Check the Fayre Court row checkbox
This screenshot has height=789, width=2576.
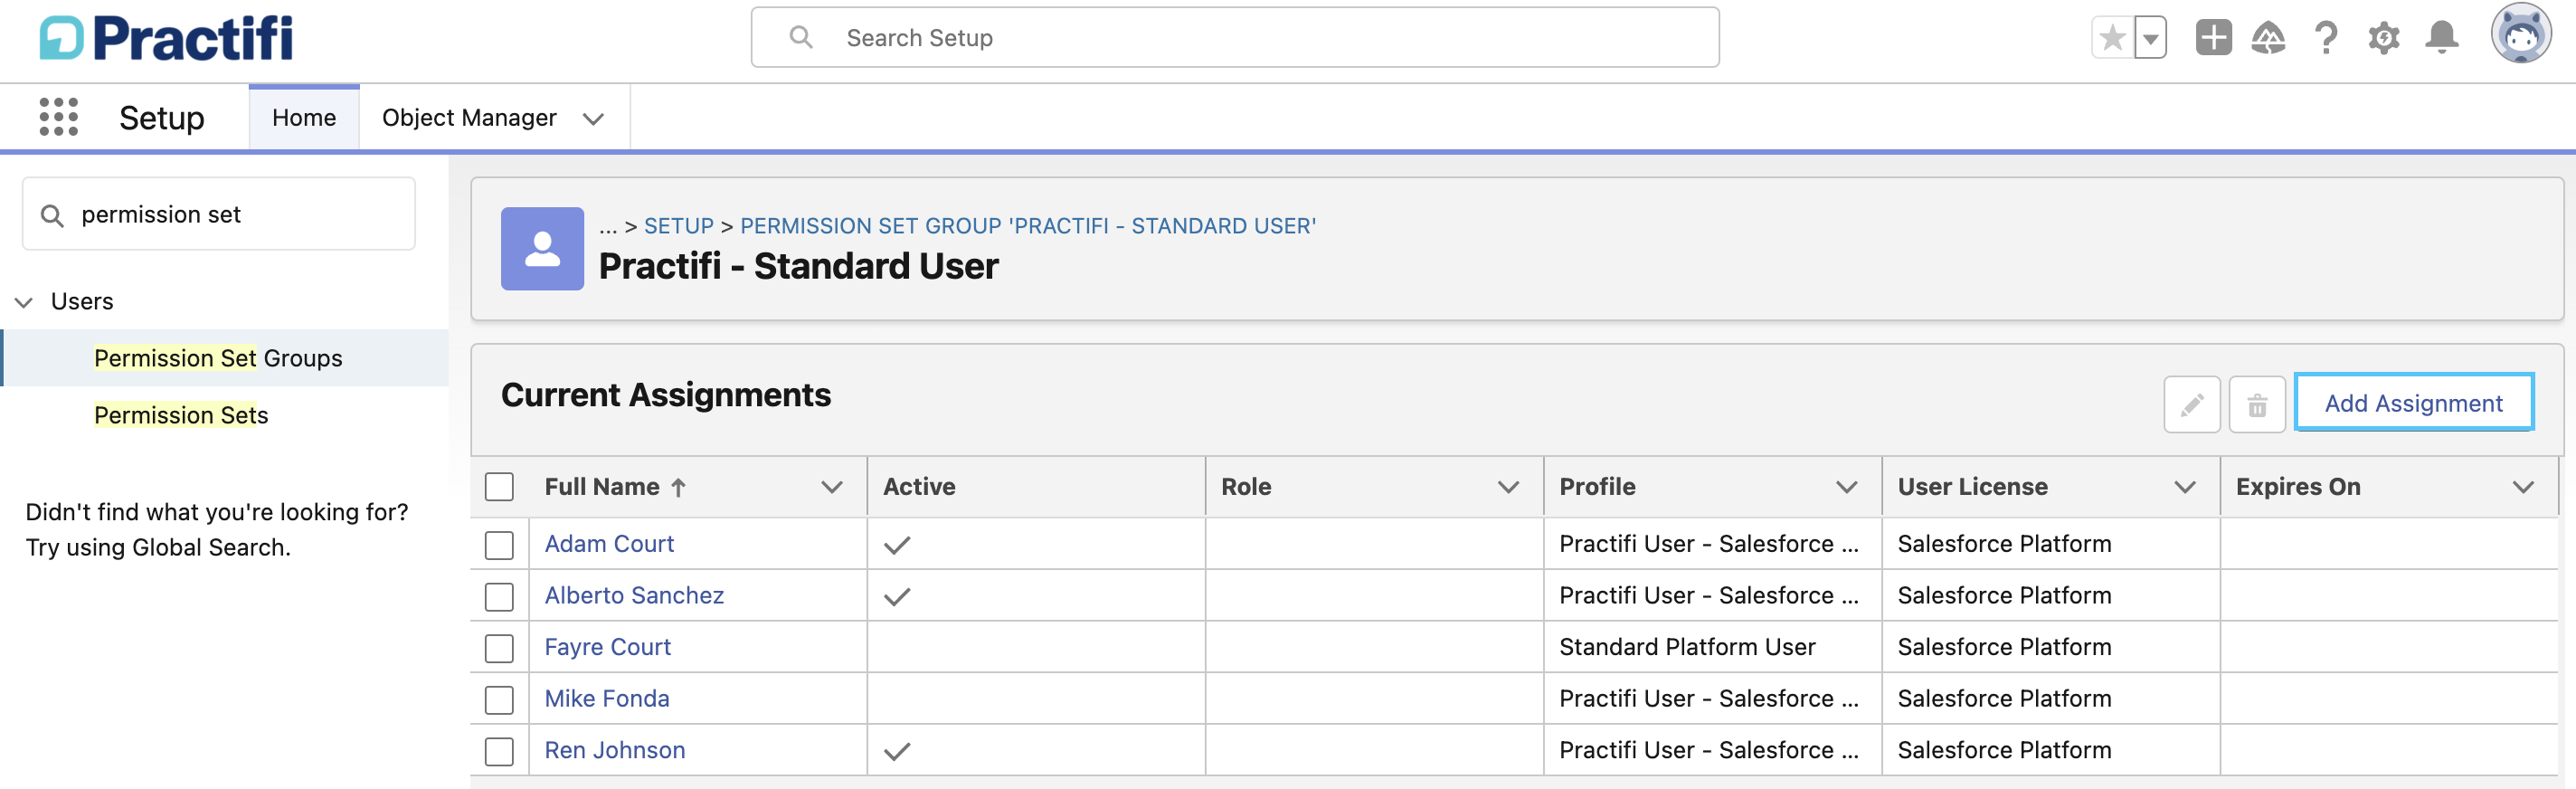[499, 648]
